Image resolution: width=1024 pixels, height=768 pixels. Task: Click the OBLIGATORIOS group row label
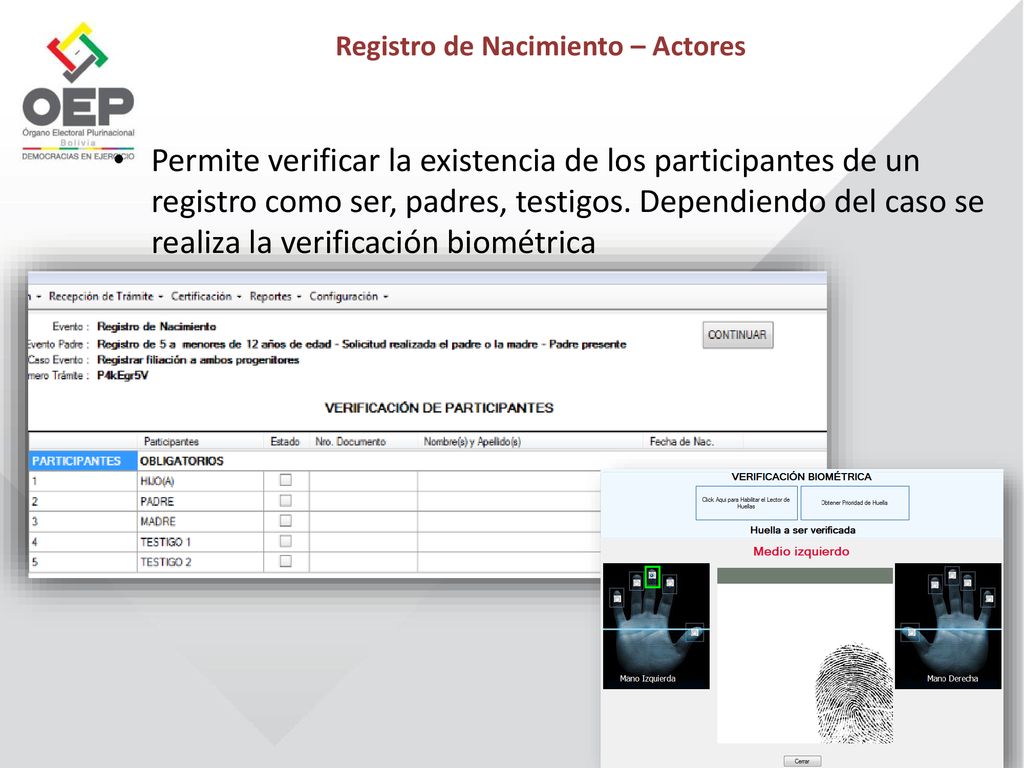[182, 461]
